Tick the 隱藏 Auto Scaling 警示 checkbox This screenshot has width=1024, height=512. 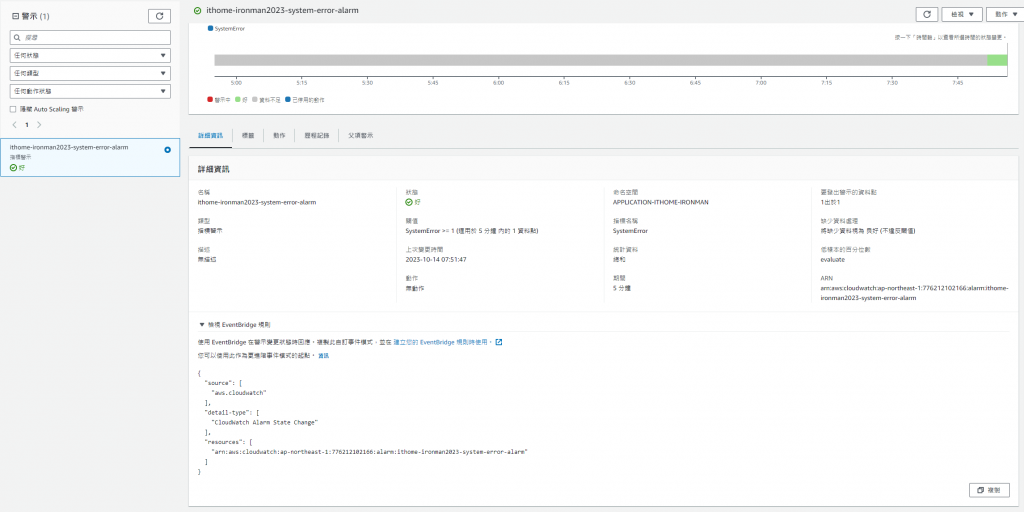tap(13, 109)
